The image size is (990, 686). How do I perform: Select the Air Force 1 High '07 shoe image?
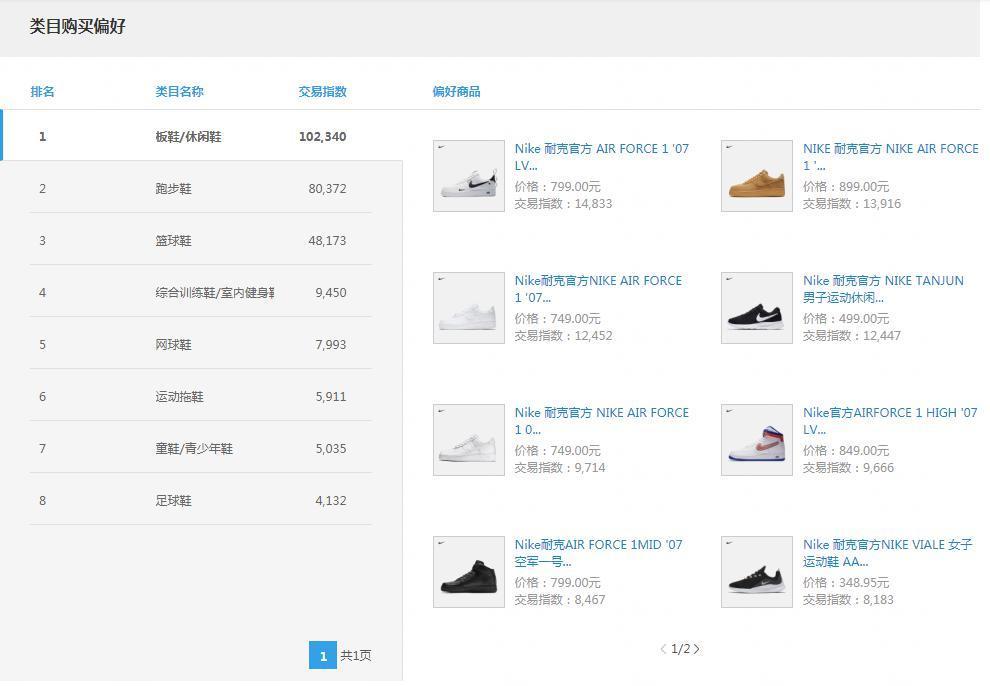pos(756,440)
